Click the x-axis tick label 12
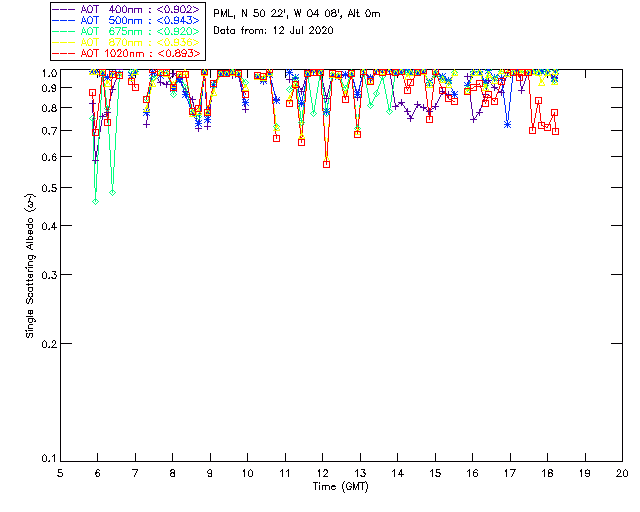This screenshot has width=640, height=512. click(322, 473)
